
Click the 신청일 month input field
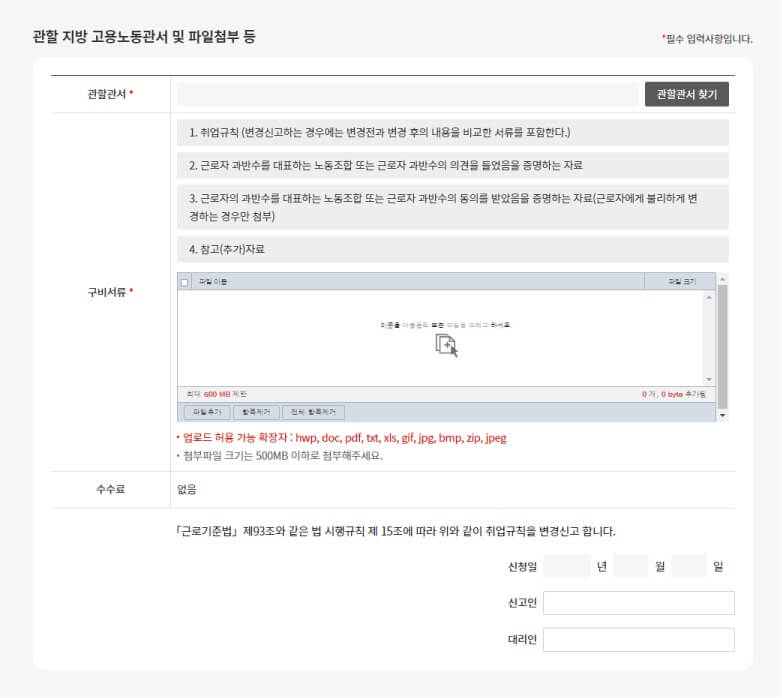(631, 566)
